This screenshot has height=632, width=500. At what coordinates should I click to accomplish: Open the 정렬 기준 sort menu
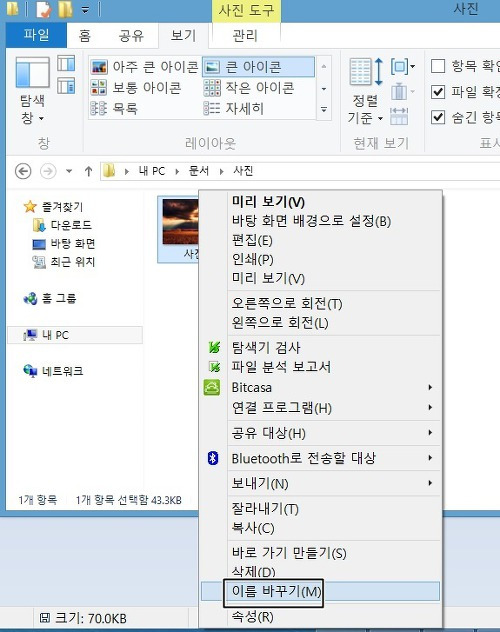coord(366,91)
